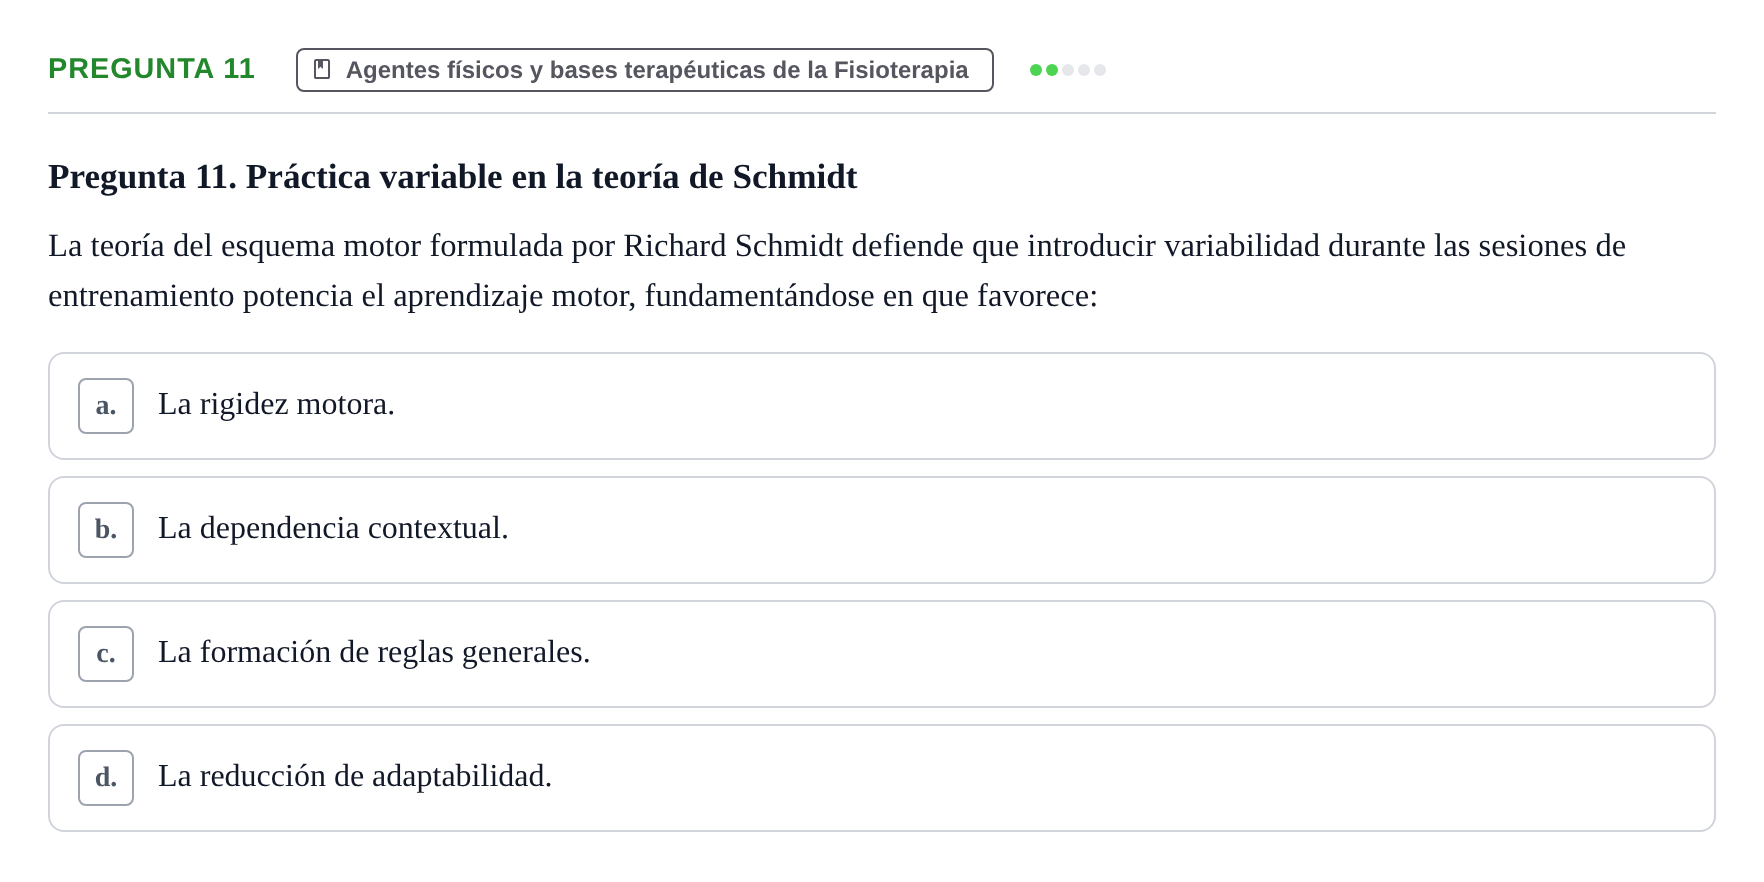Click the question statement paragraph
The height and width of the screenshot is (882, 1764).
(837, 271)
